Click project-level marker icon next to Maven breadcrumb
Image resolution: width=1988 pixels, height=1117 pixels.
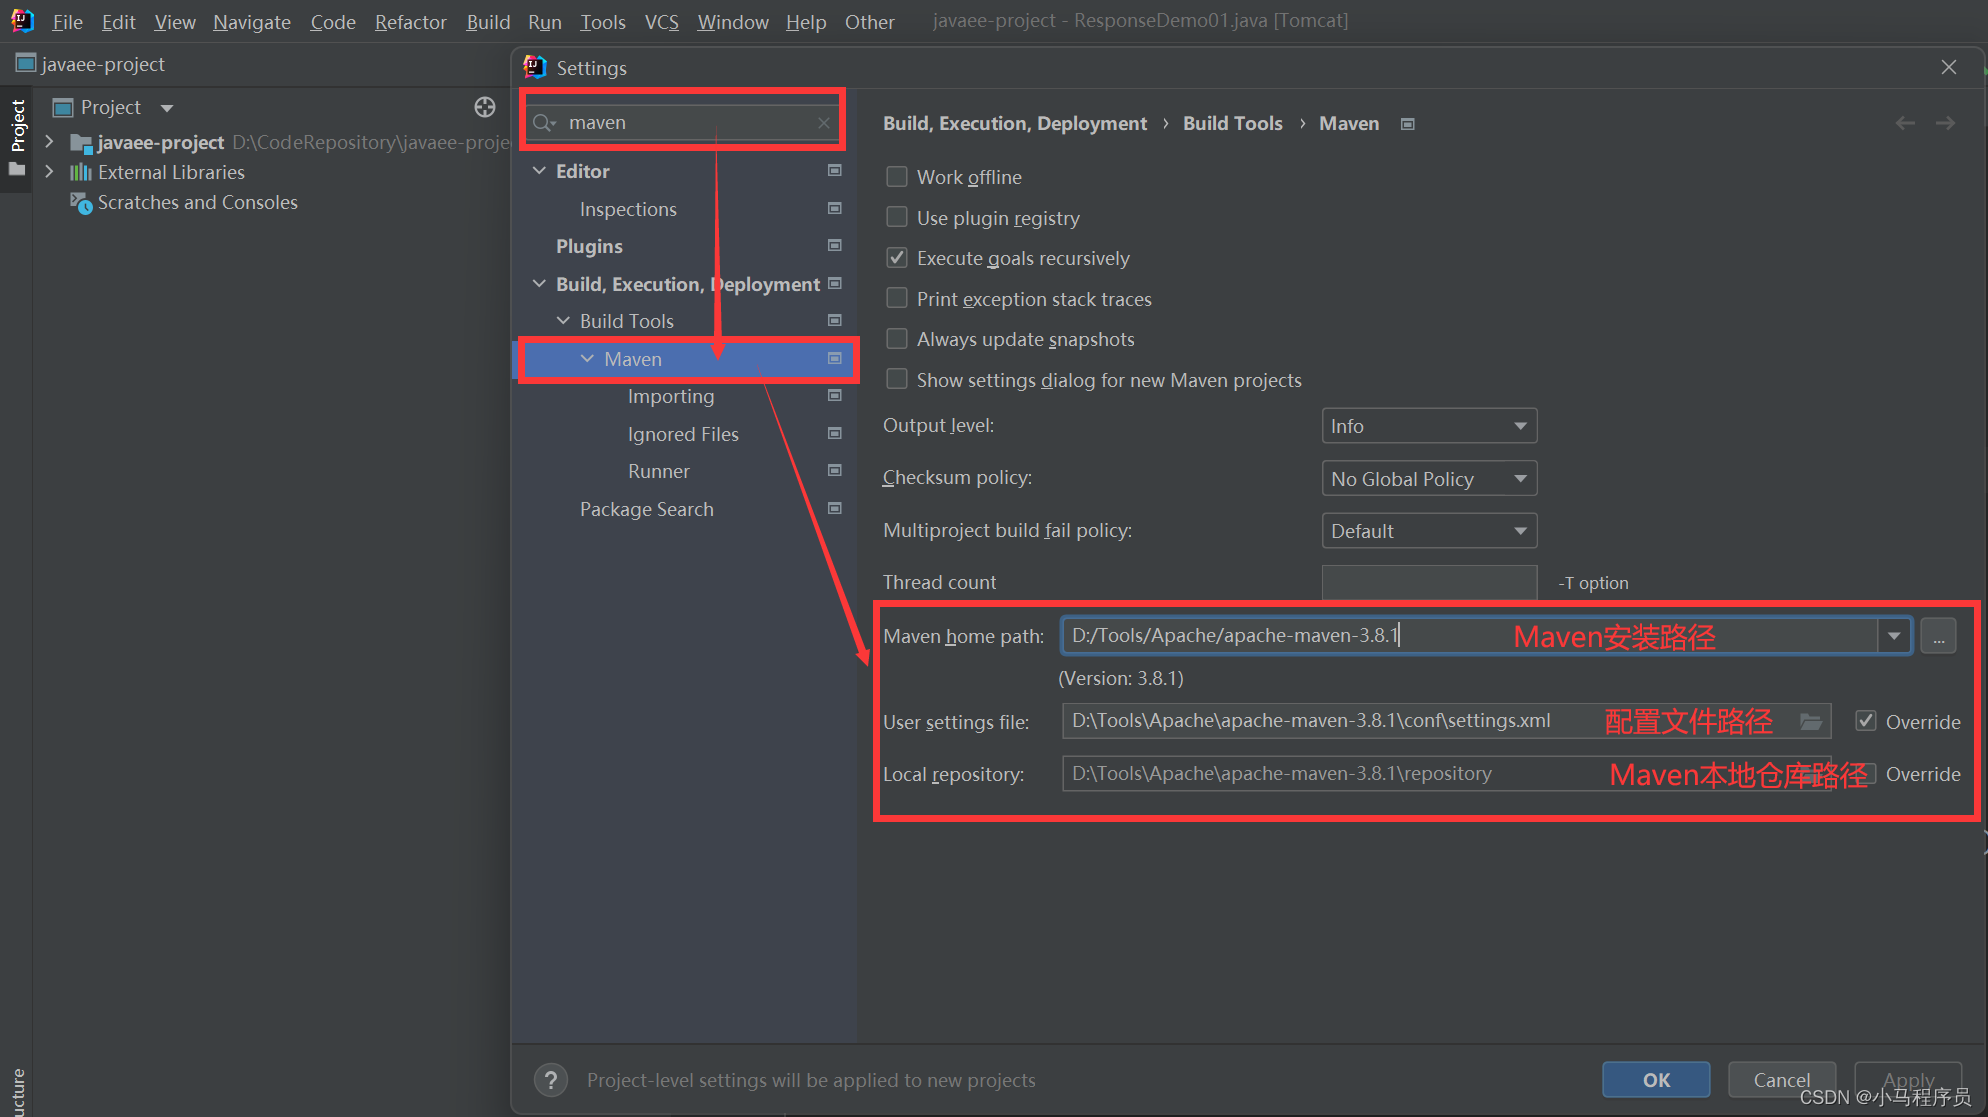click(1408, 124)
